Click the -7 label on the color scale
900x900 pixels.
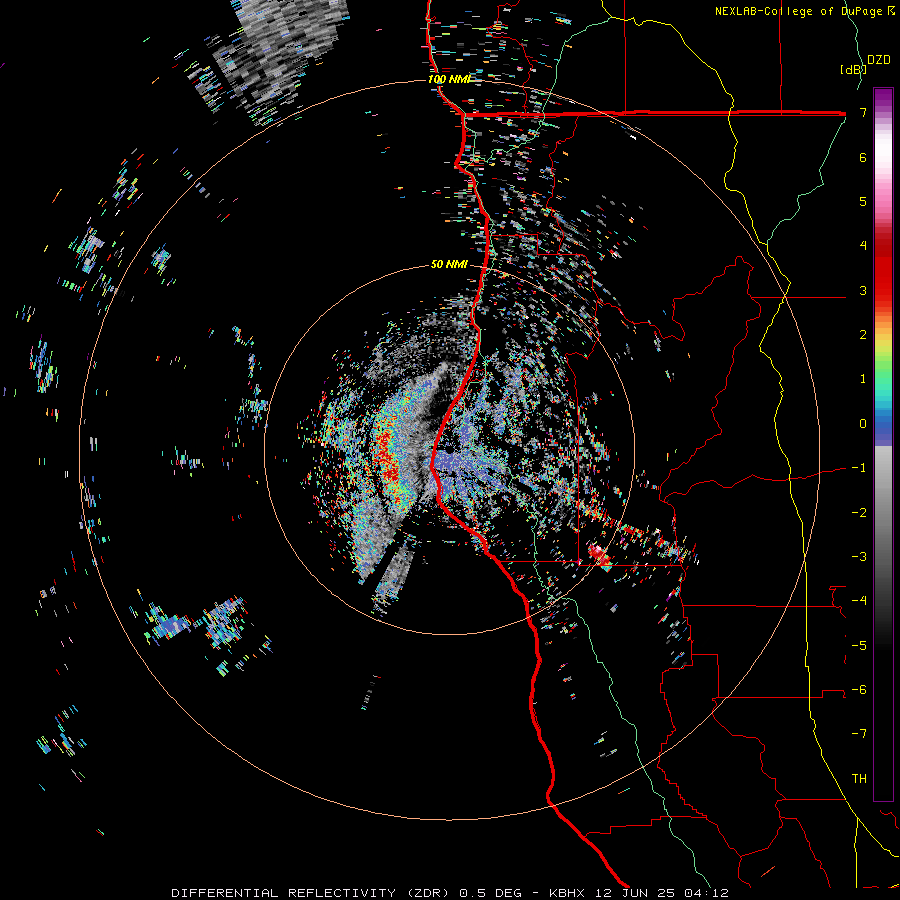point(859,734)
